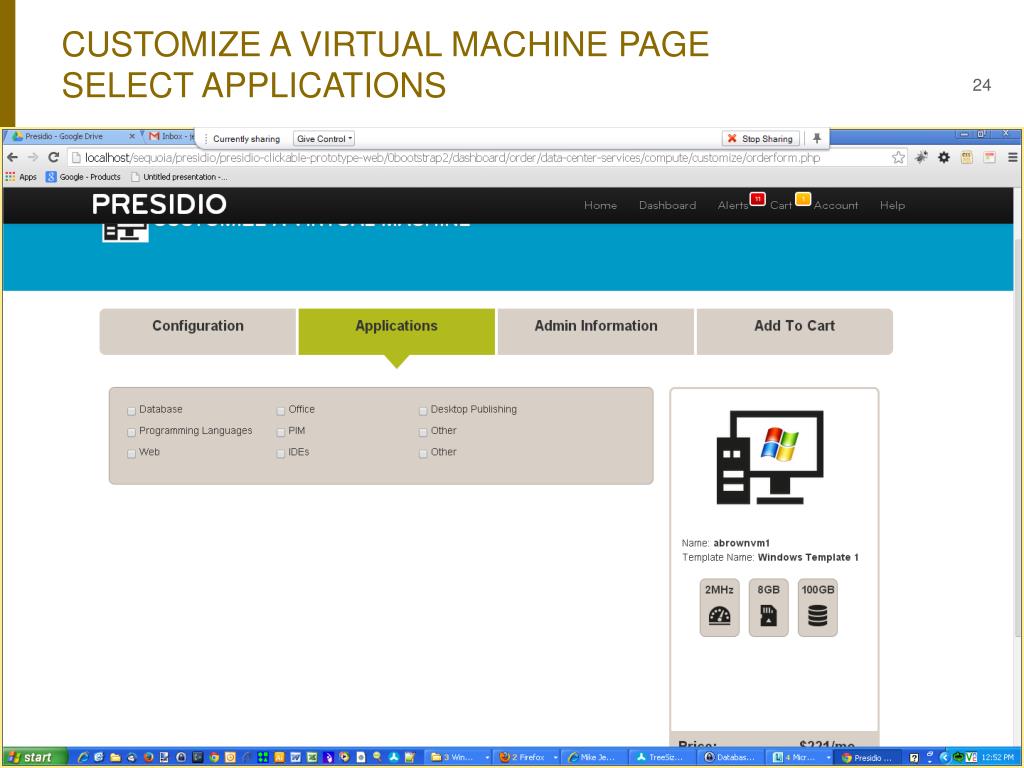Click the 12:52 PM taskbar clock
Viewport: 1024px width, 768px height.
pos(997,758)
